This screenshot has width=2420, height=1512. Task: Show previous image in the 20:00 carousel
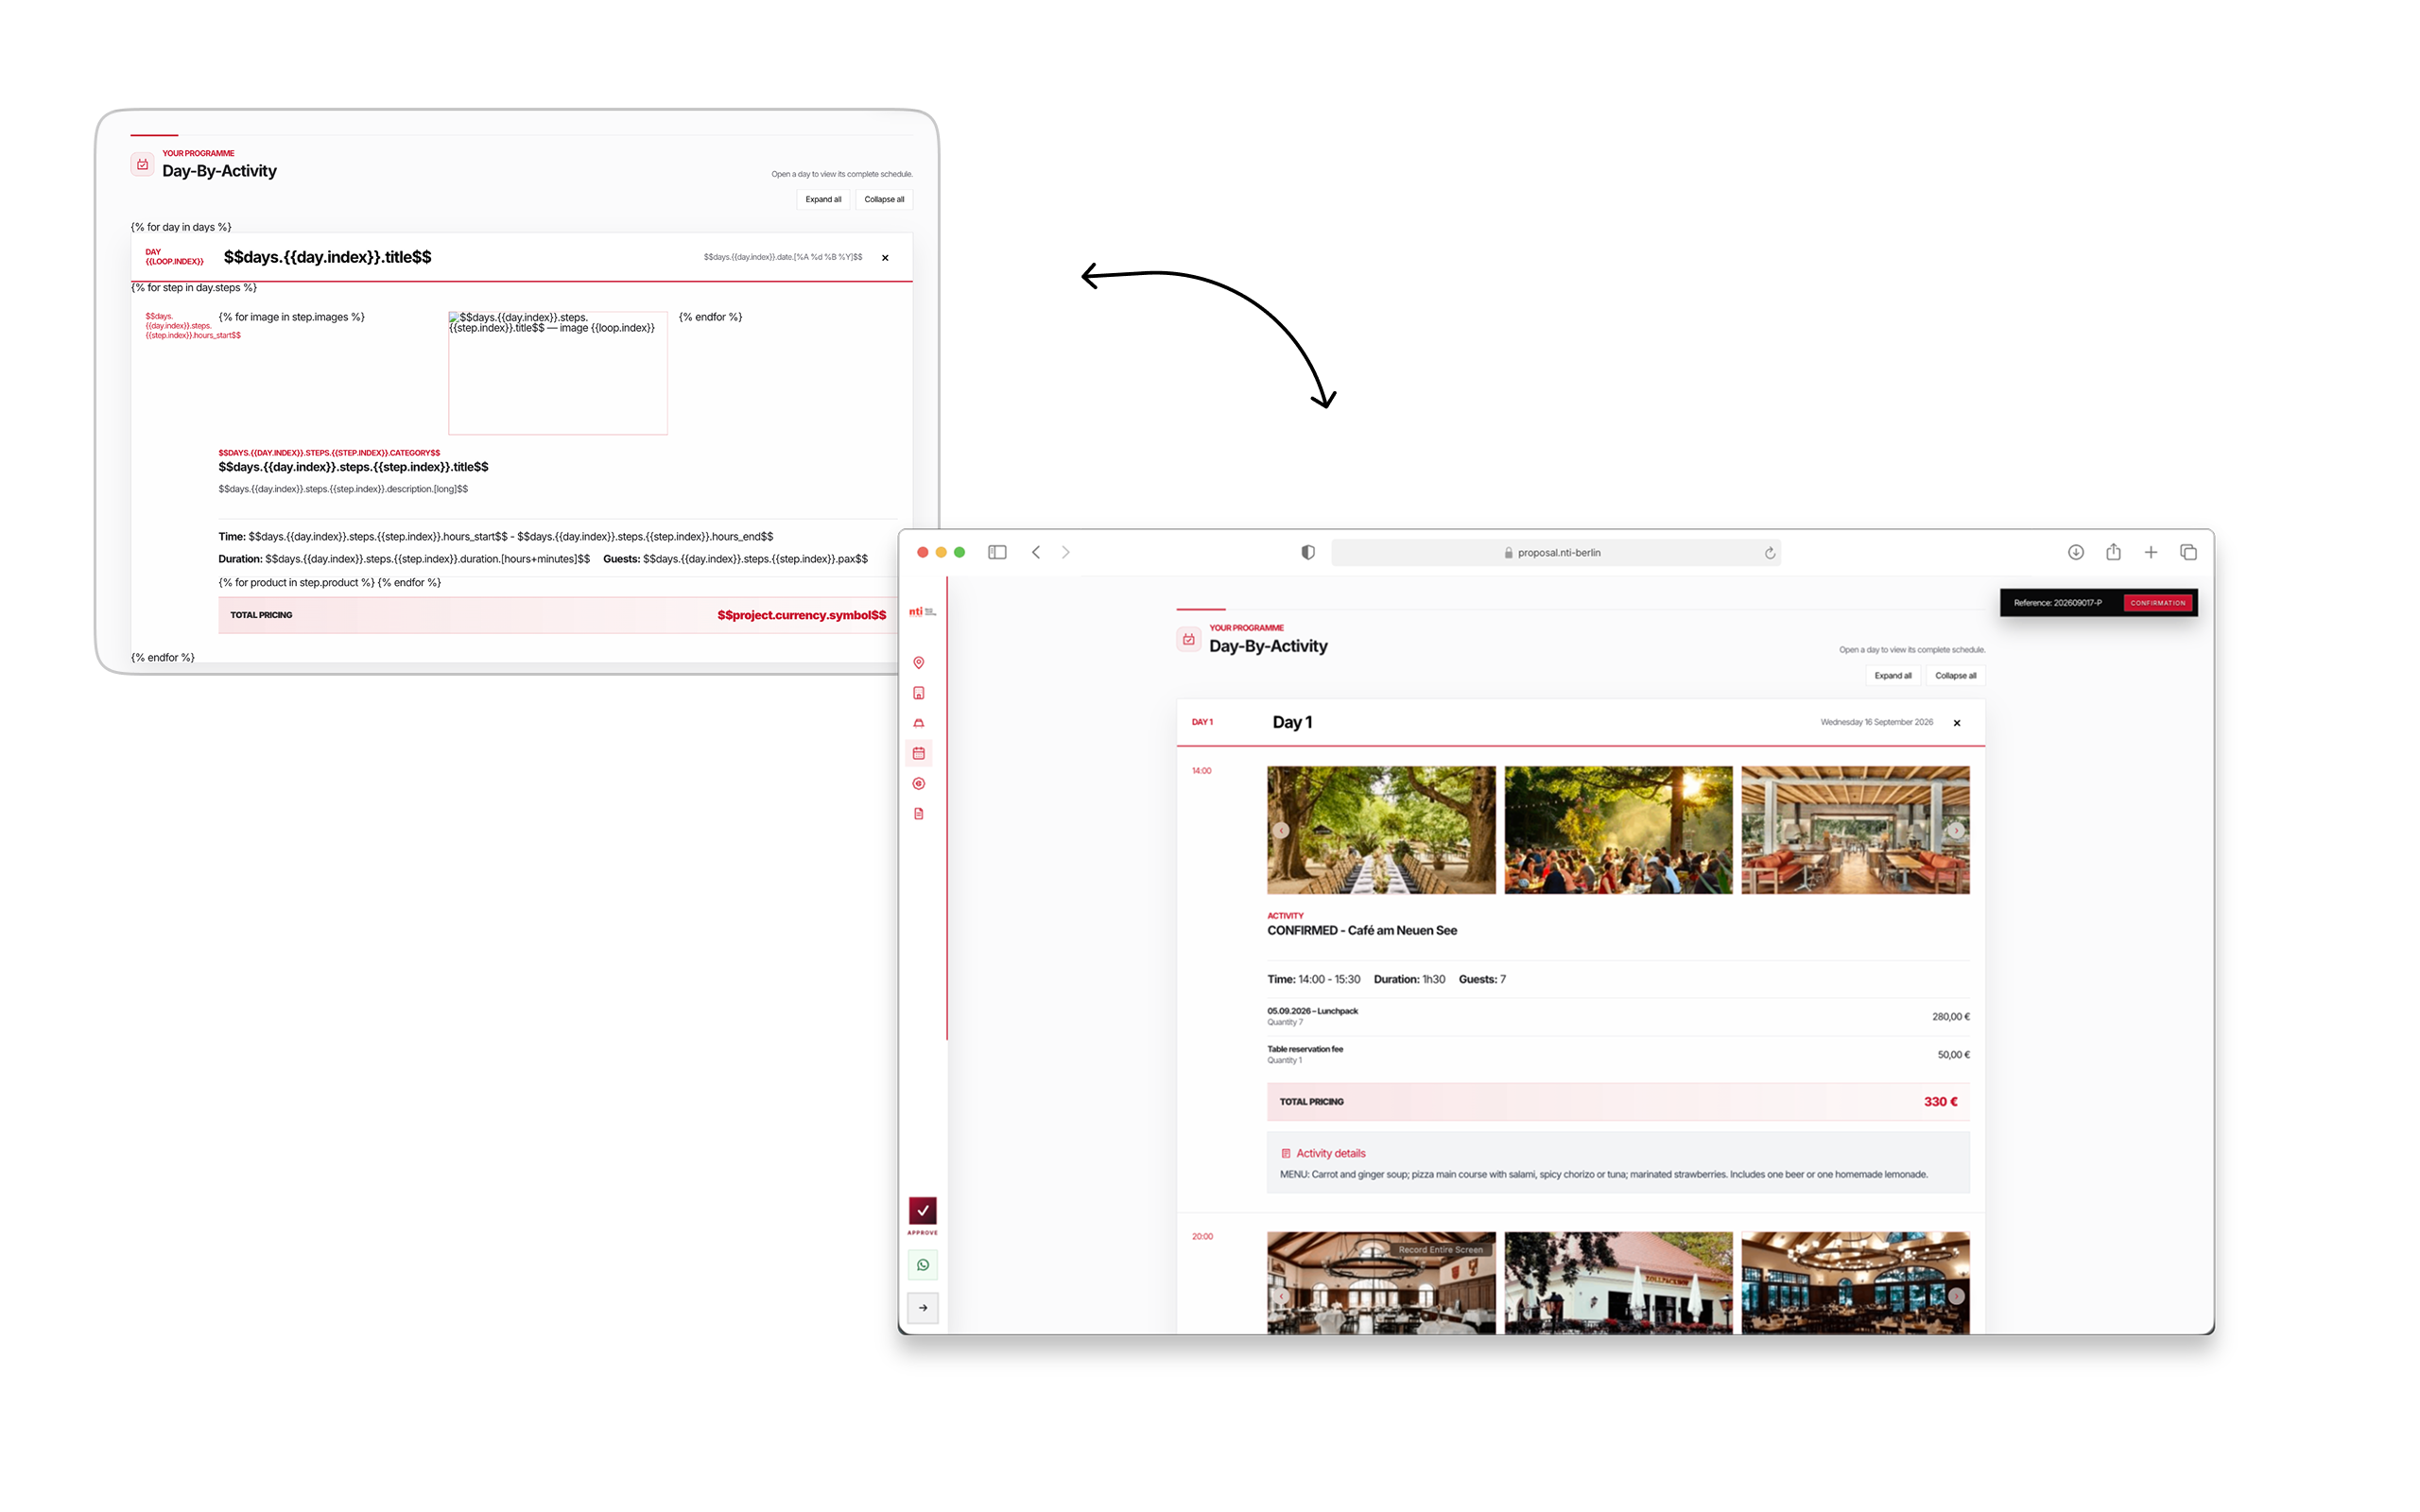(x=1281, y=1296)
